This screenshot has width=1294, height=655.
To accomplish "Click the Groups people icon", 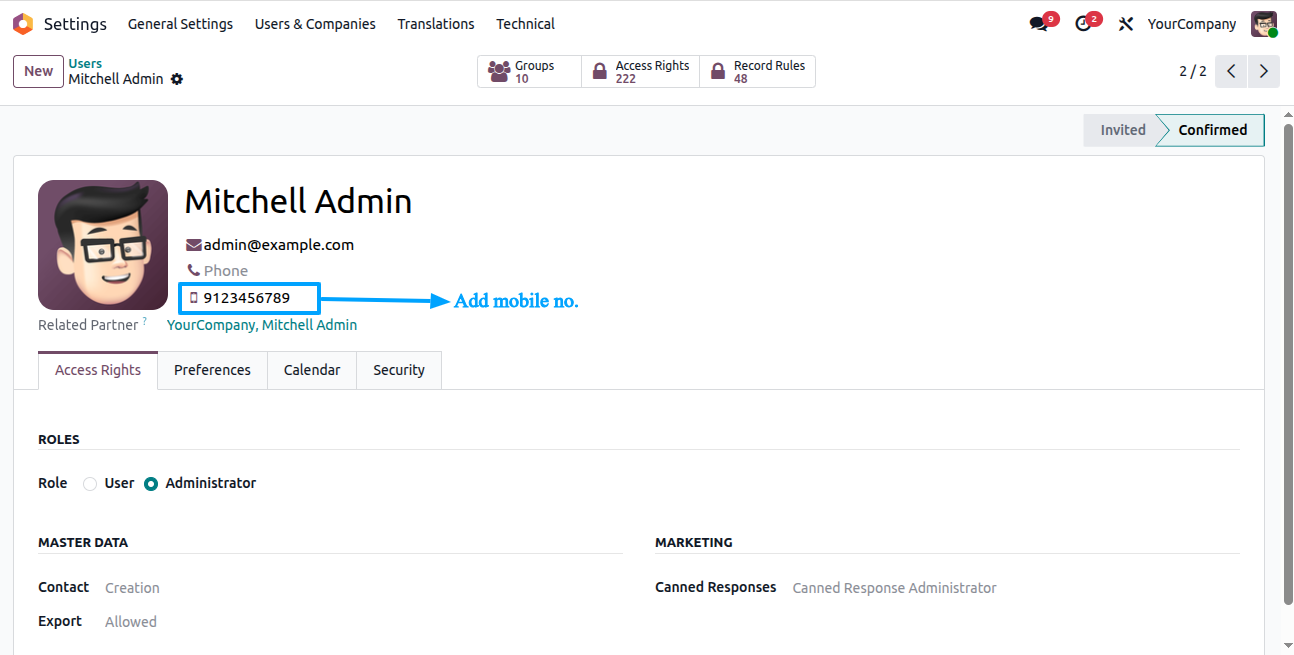I will click(499, 72).
